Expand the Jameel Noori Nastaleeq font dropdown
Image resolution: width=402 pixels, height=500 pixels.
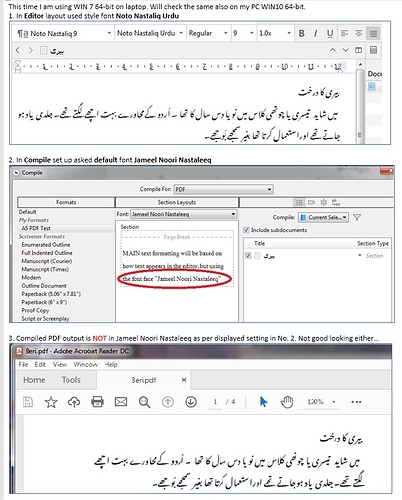[x=183, y=214]
